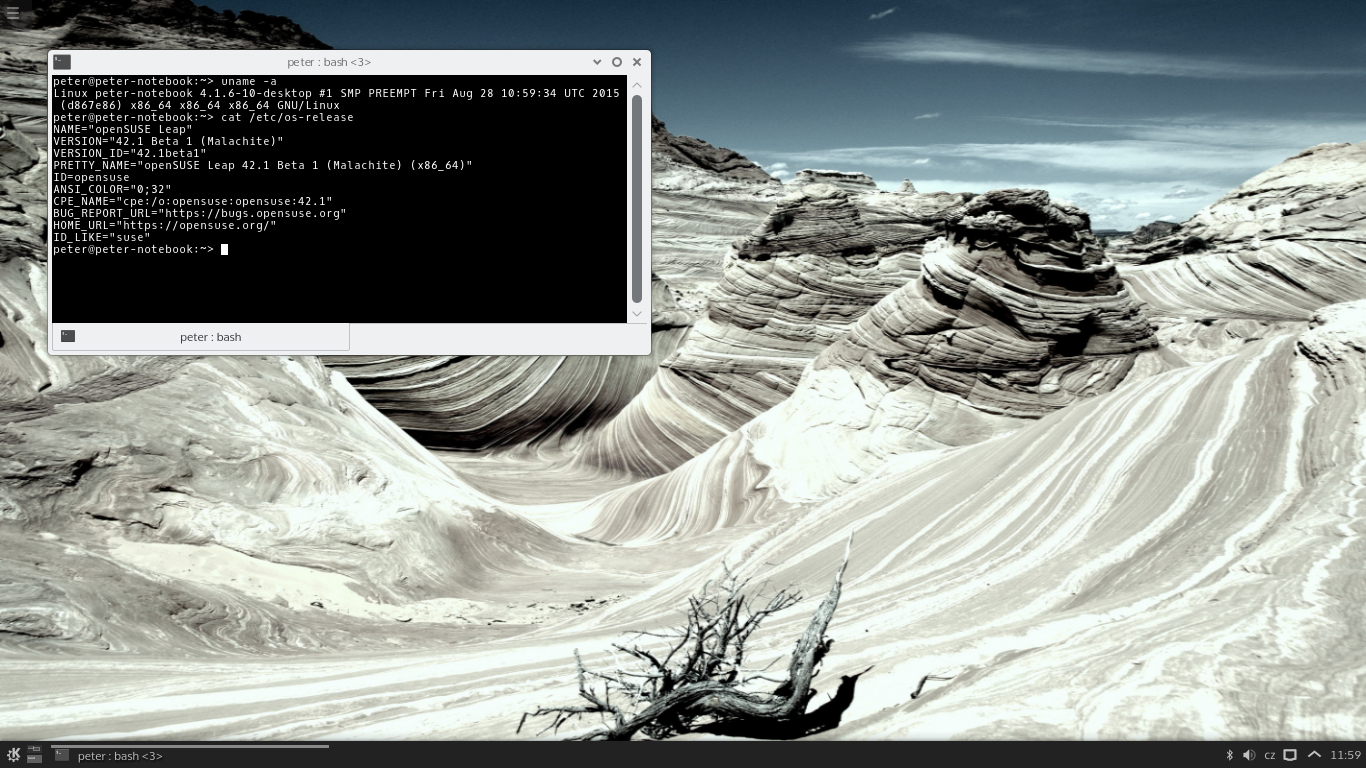Minimize the Konsole window

click(x=597, y=62)
